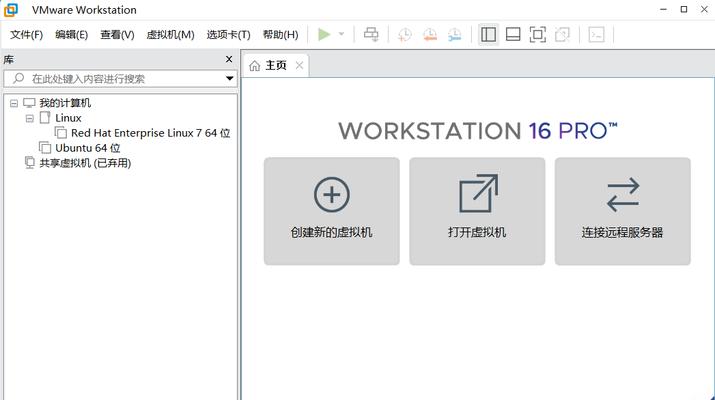
Task: Click the take snapshot clock icon
Action: point(404,34)
